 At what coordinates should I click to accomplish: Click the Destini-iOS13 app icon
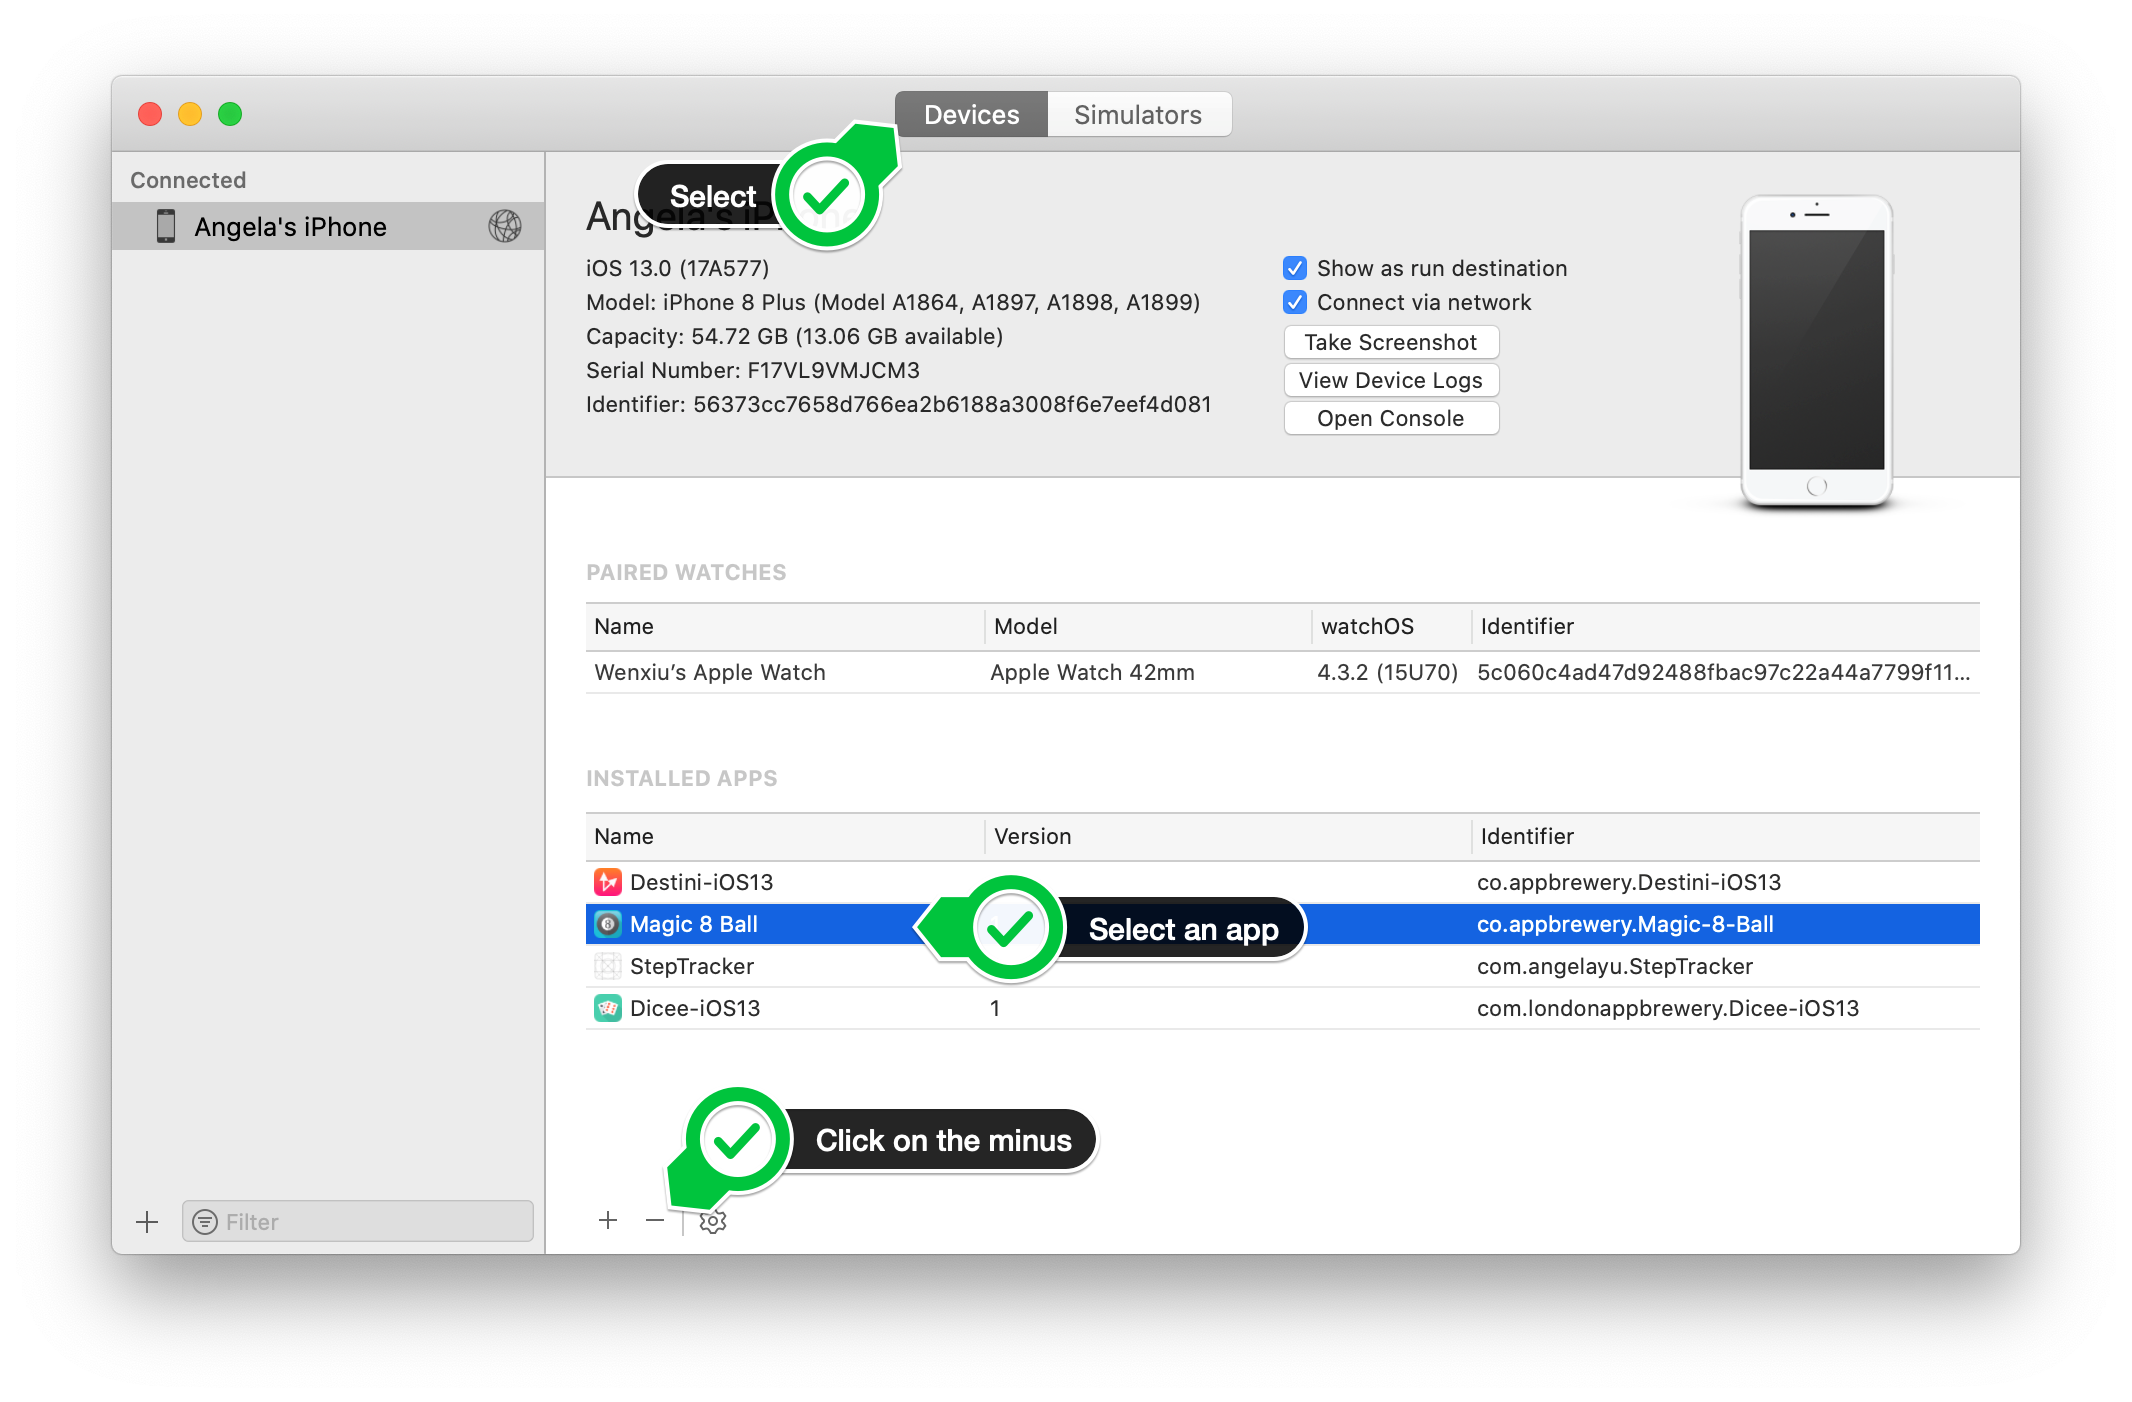tap(608, 882)
